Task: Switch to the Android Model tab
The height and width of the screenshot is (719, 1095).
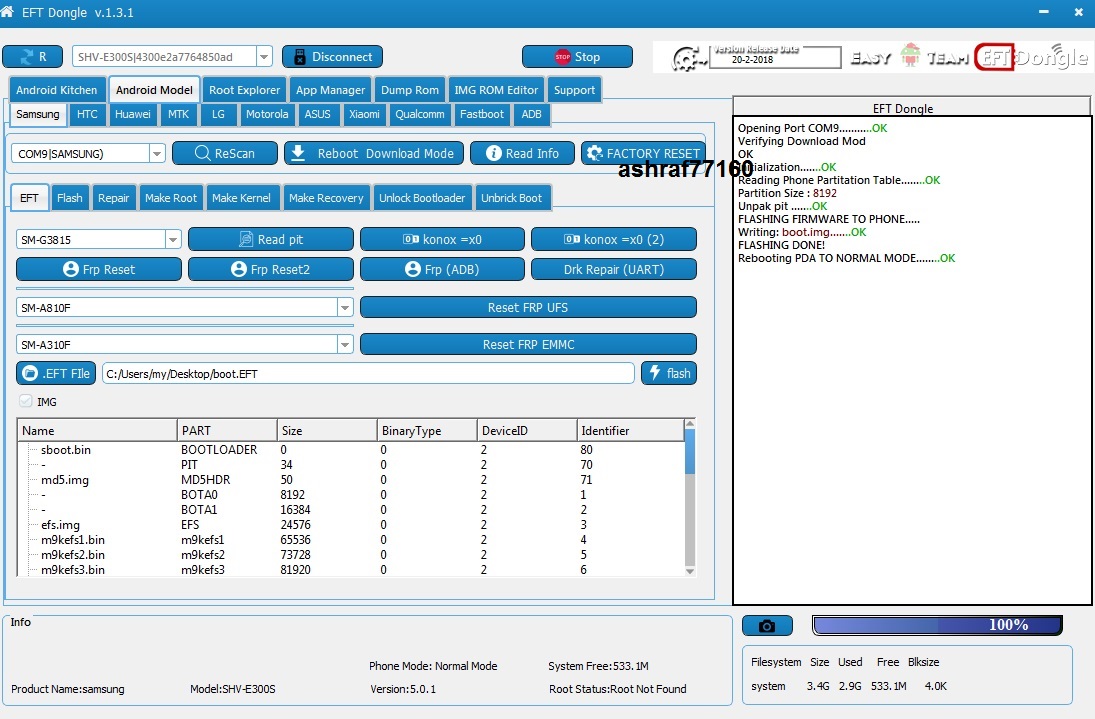Action: tap(154, 90)
